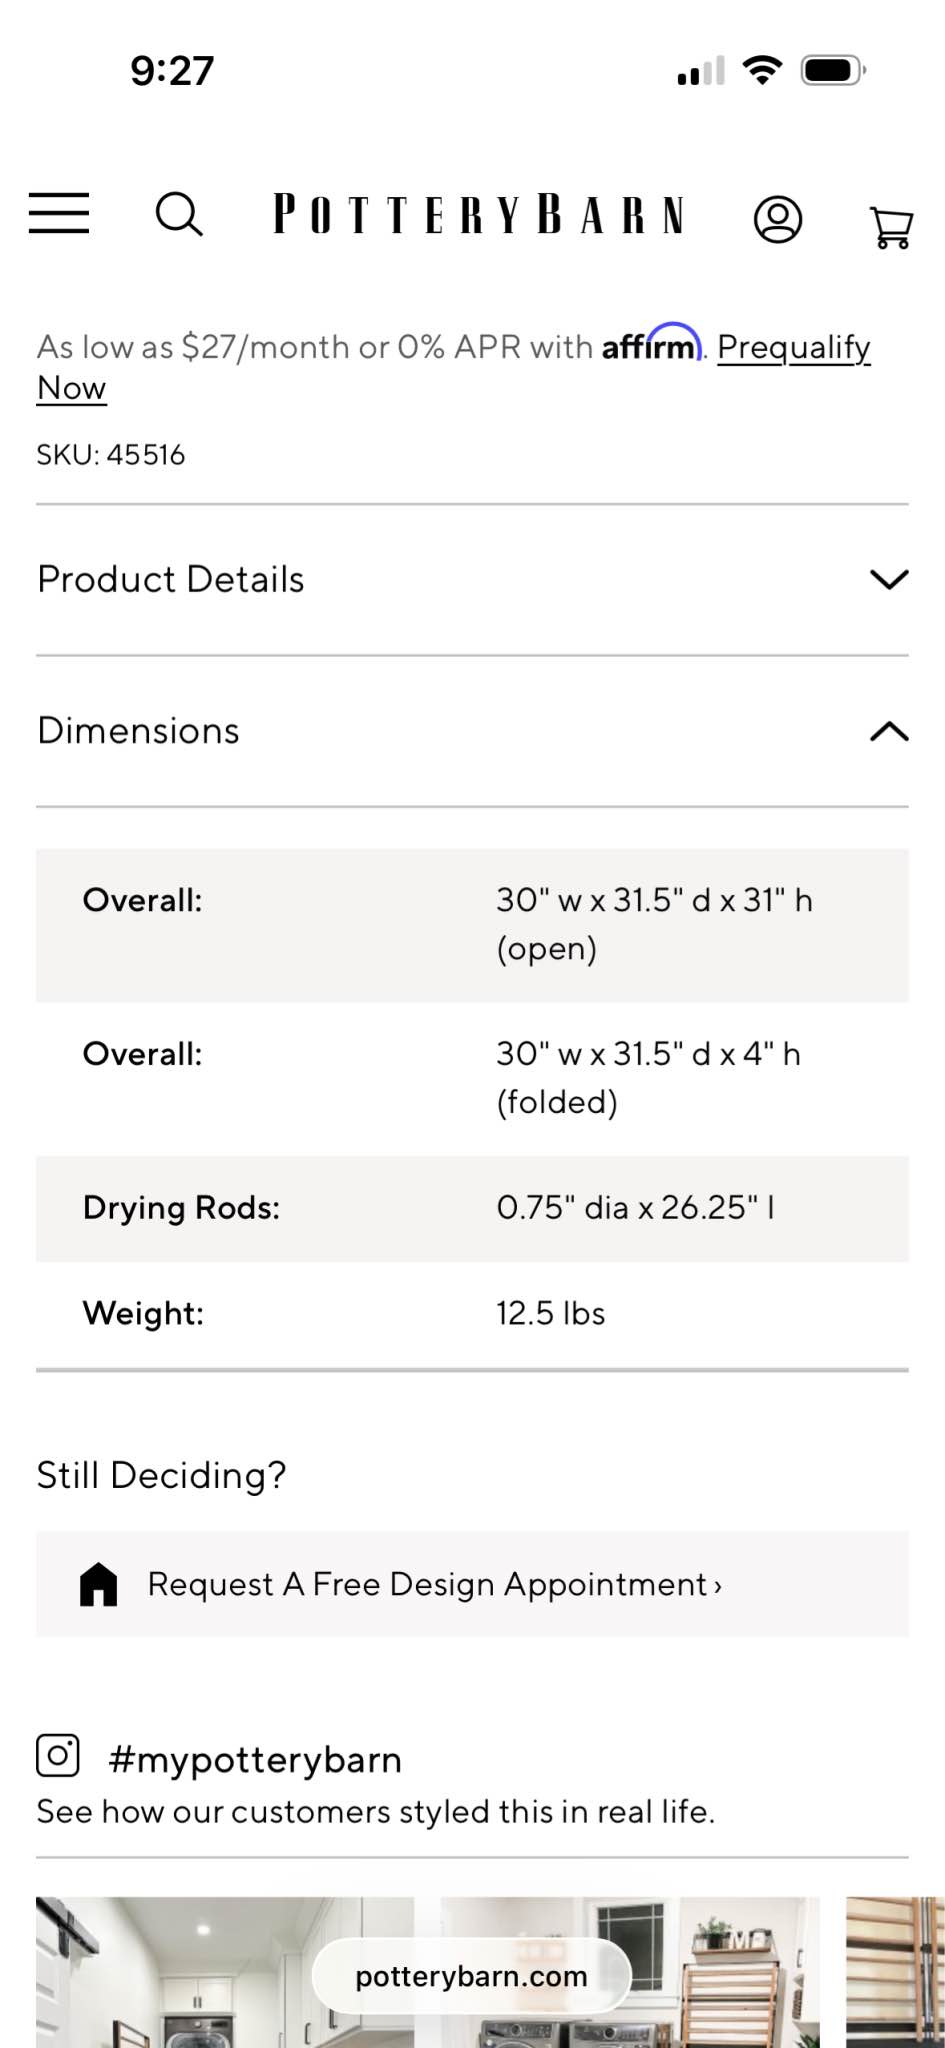The image size is (945, 2048).
Task: Open the account profile icon
Action: tap(778, 219)
